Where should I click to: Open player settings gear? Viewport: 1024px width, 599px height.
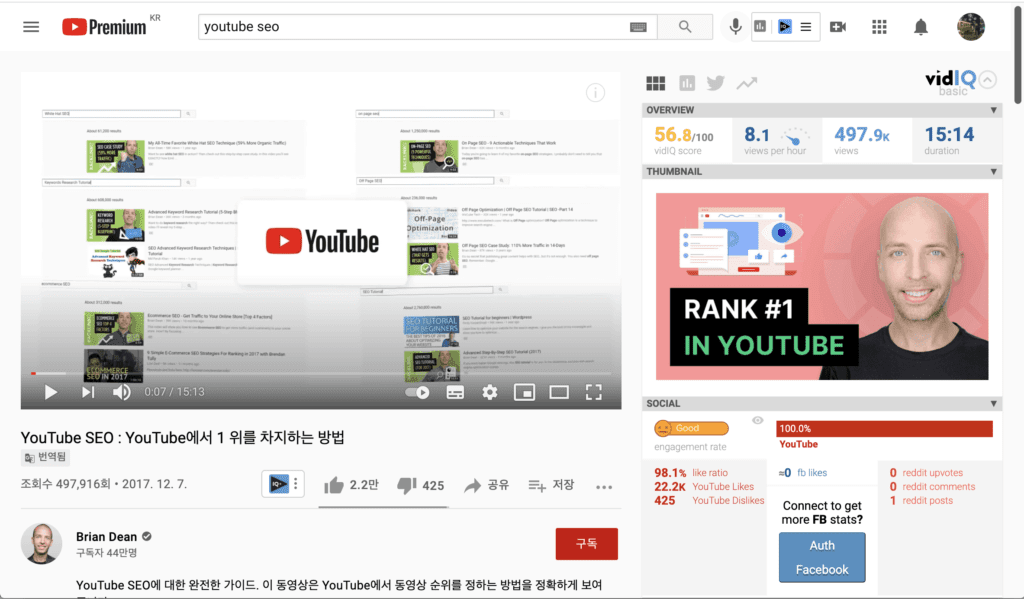490,392
